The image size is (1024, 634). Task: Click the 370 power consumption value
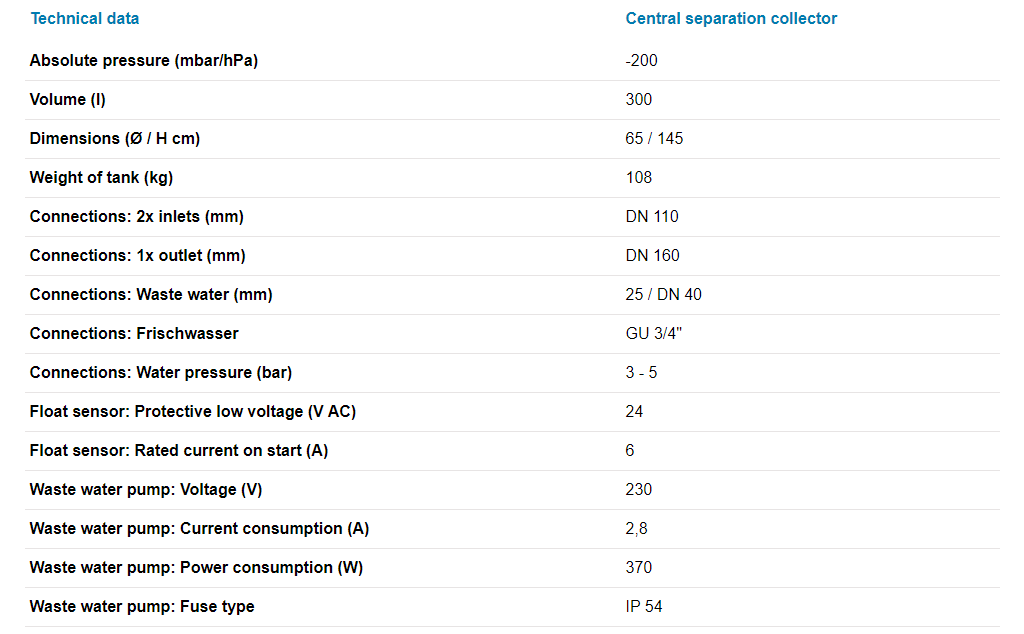tap(638, 567)
